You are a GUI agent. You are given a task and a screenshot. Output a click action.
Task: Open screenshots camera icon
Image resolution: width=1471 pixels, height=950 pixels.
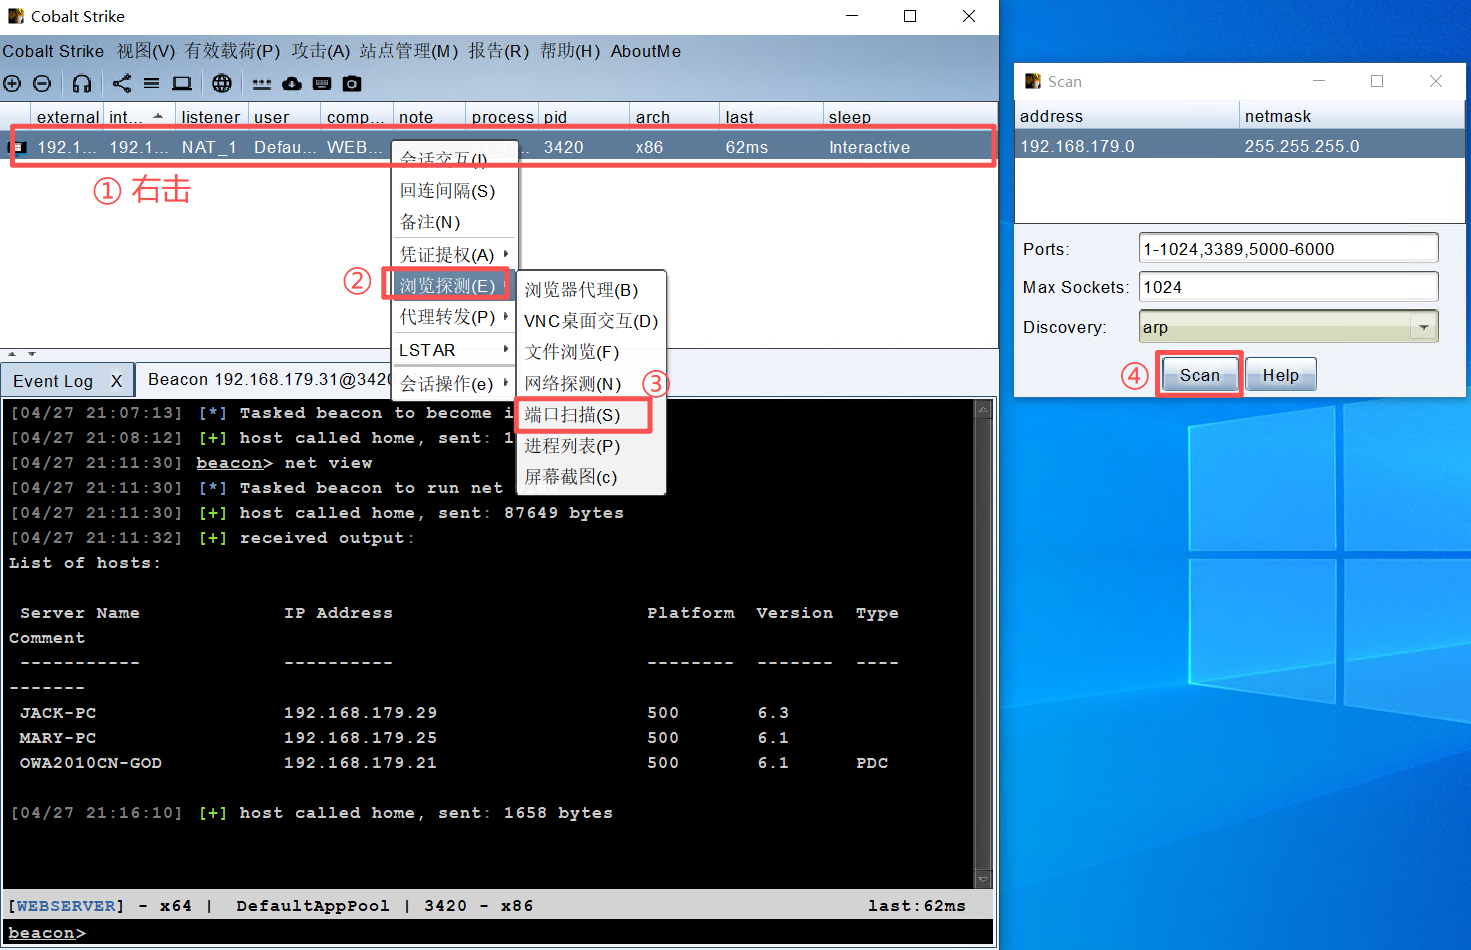pyautogui.click(x=352, y=84)
